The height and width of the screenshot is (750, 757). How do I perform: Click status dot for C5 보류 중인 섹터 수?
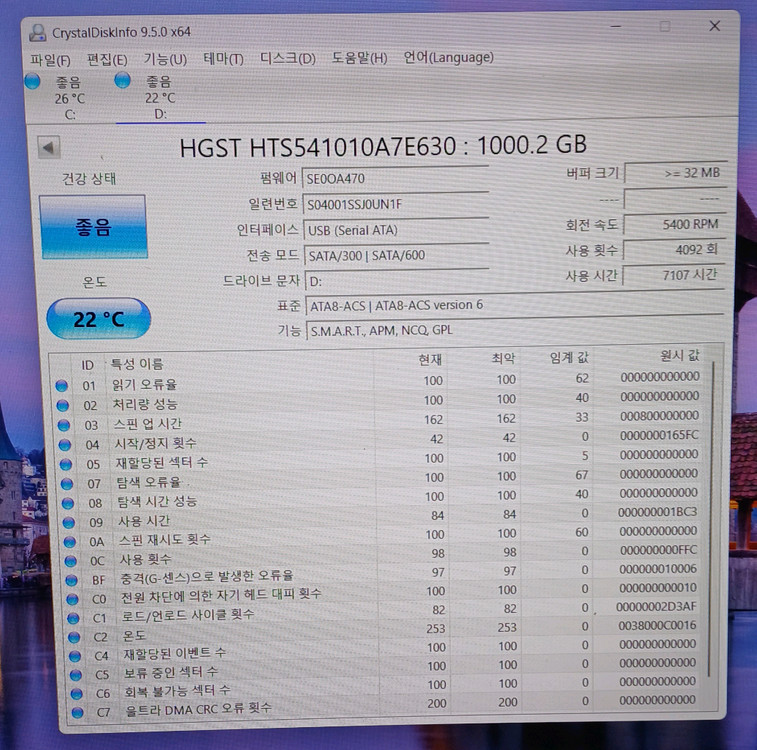coord(76,675)
